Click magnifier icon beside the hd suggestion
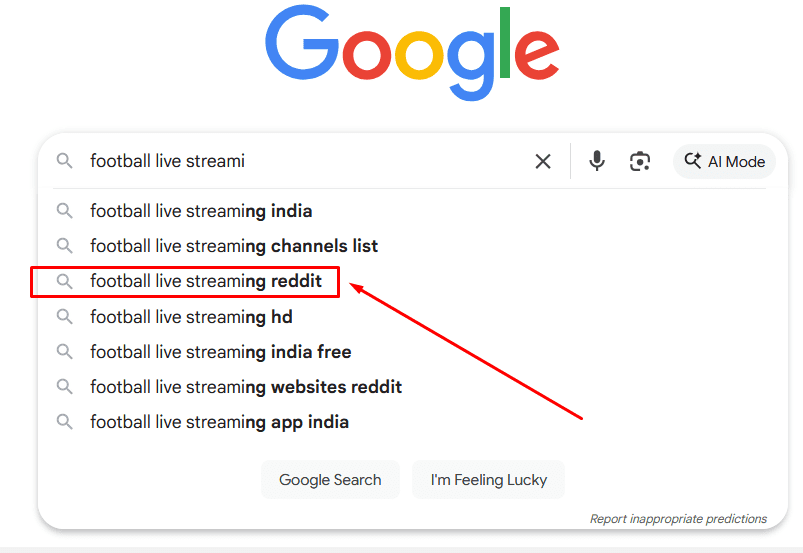 65,316
